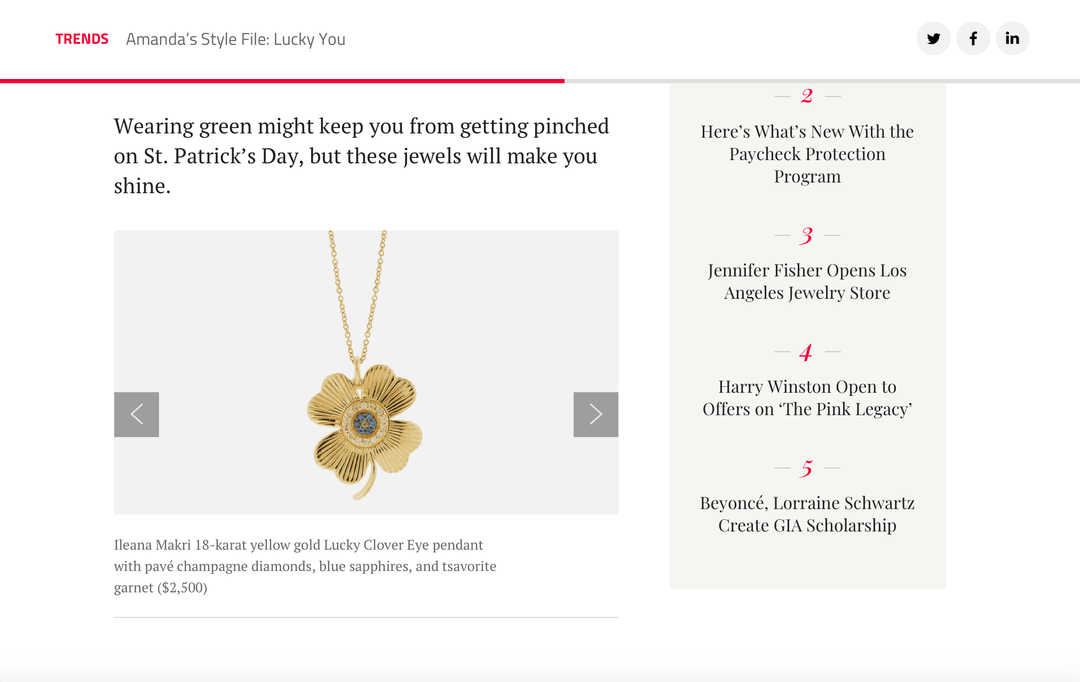Go to previous slideshow image
The width and height of the screenshot is (1080, 682).
(136, 414)
